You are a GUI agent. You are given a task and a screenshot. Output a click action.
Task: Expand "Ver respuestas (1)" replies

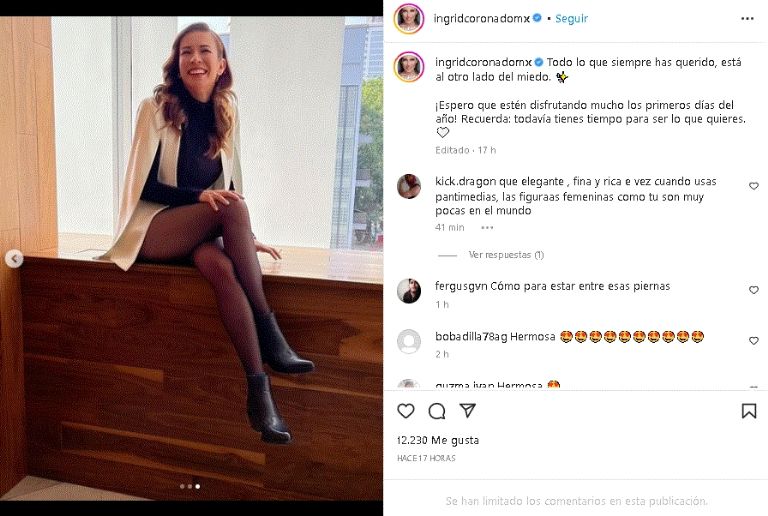pyautogui.click(x=506, y=255)
